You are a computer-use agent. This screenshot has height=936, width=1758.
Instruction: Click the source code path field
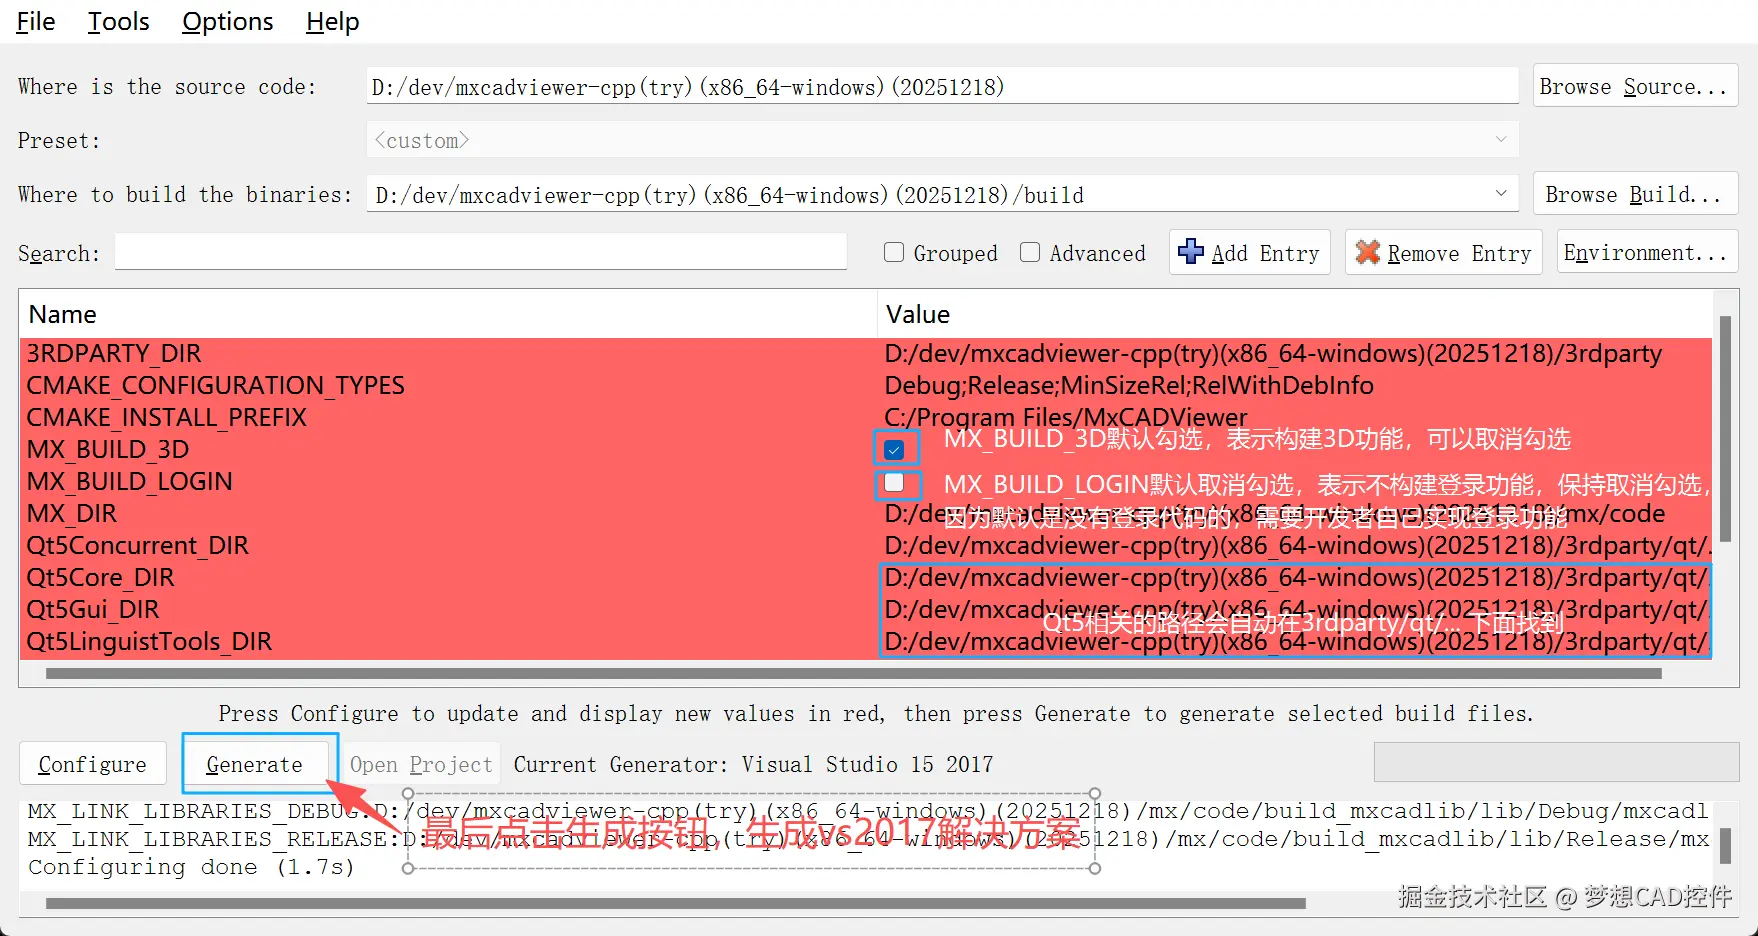(942, 86)
